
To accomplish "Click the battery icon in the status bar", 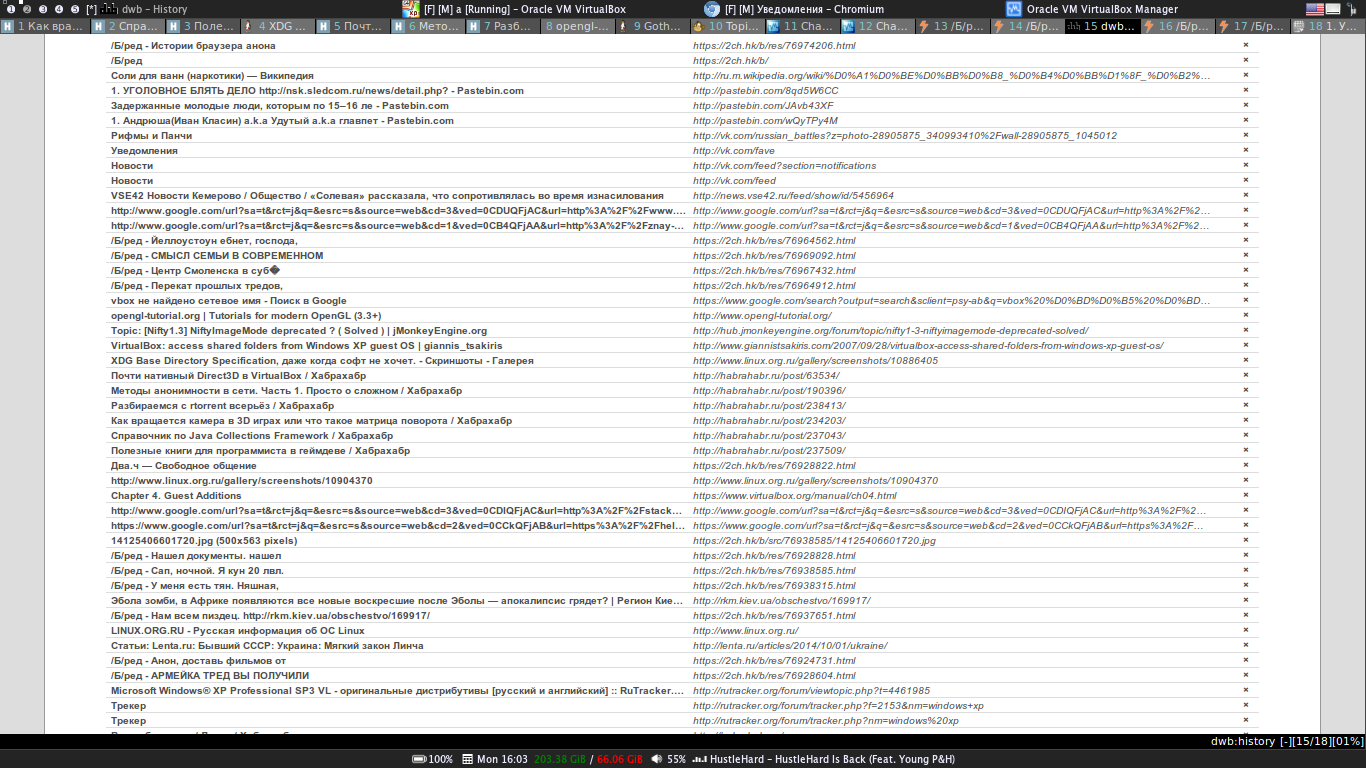I will (420, 759).
